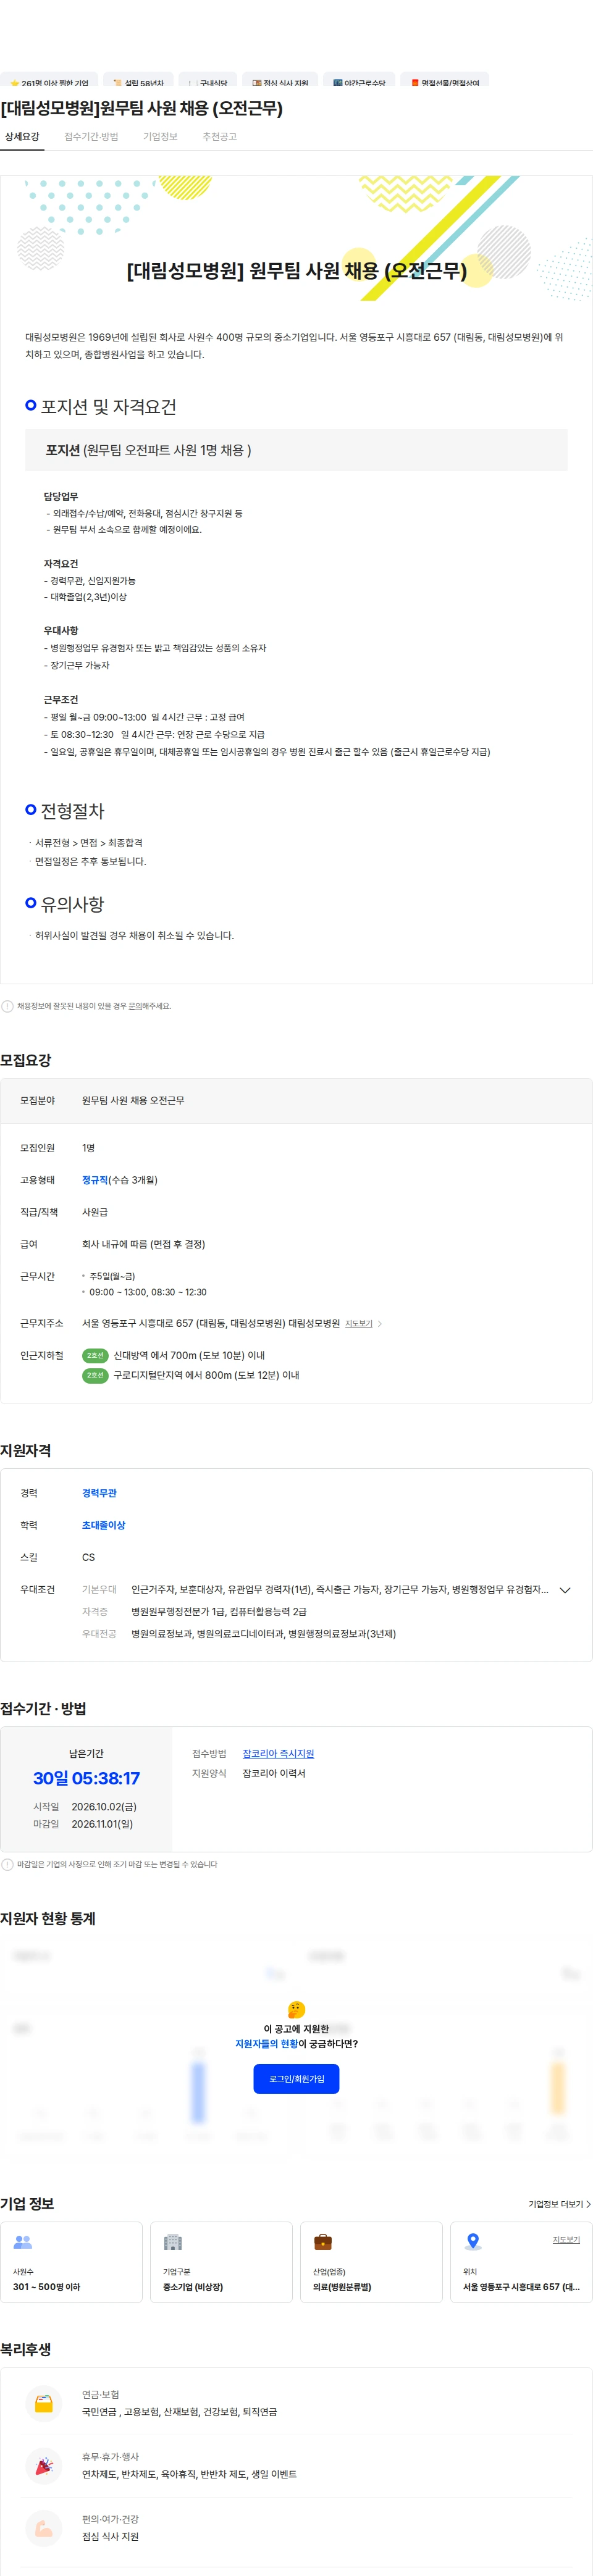The width and height of the screenshot is (593, 2576).
Task: Click the 연차제도, 반차제도 benefits text
Action: tap(189, 2473)
